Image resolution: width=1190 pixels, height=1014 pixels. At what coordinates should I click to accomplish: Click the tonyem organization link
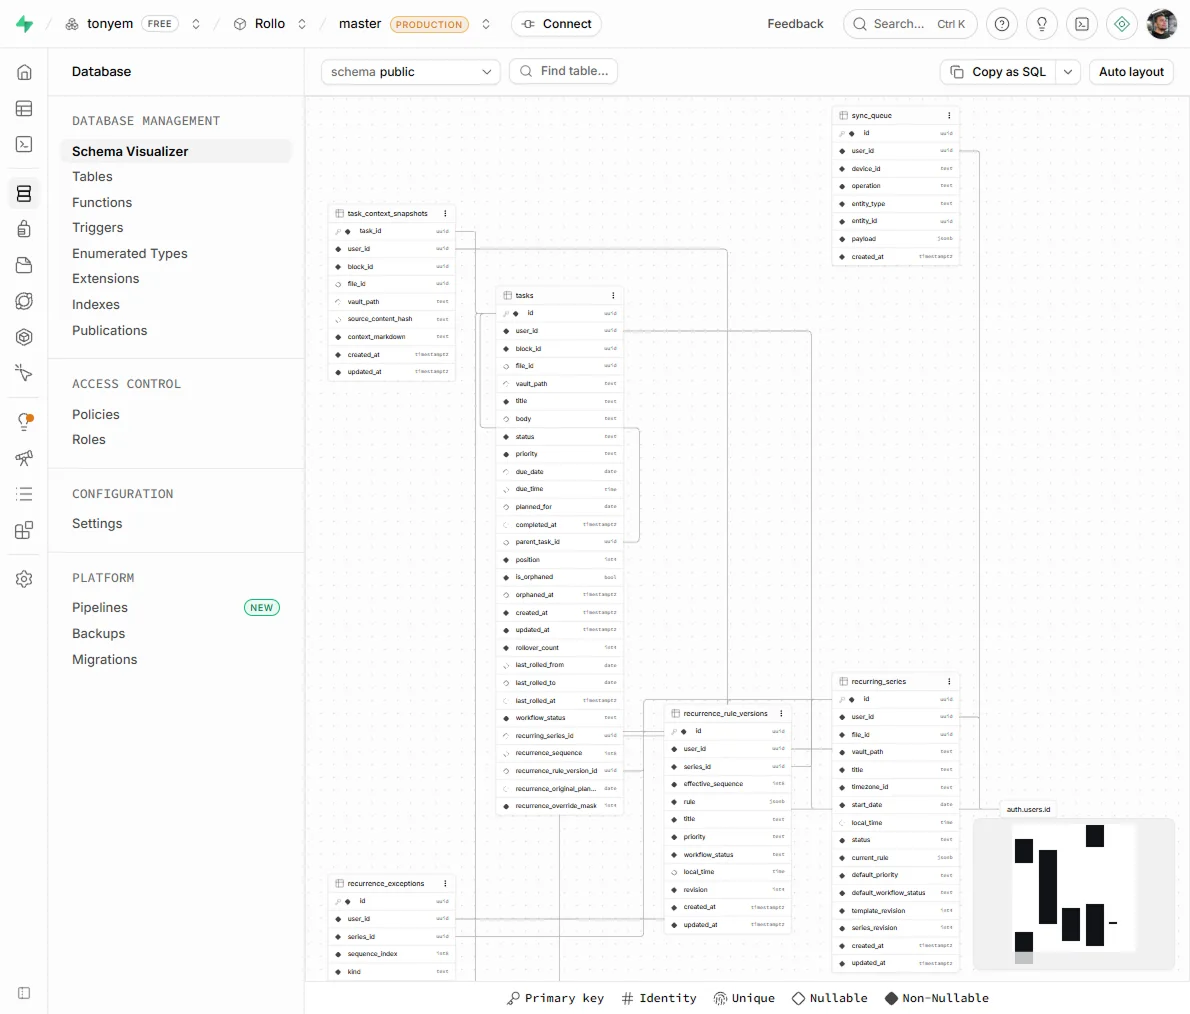(110, 24)
